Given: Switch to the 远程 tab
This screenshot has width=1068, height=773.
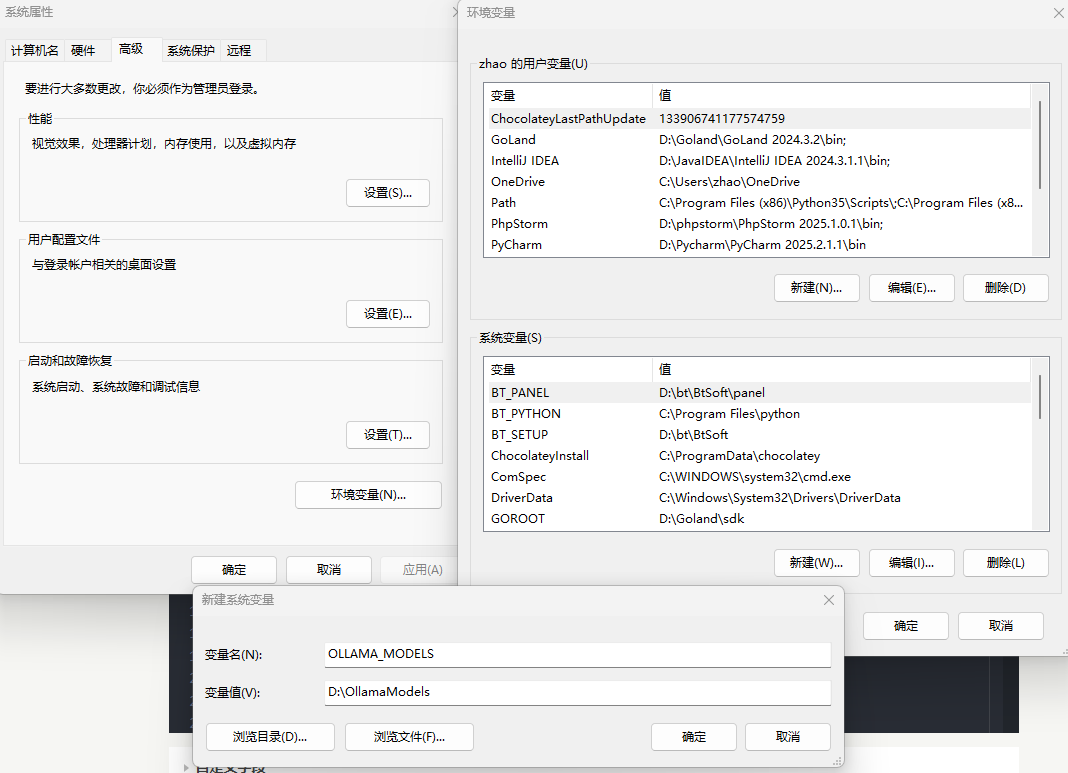Looking at the screenshot, I should click(239, 50).
